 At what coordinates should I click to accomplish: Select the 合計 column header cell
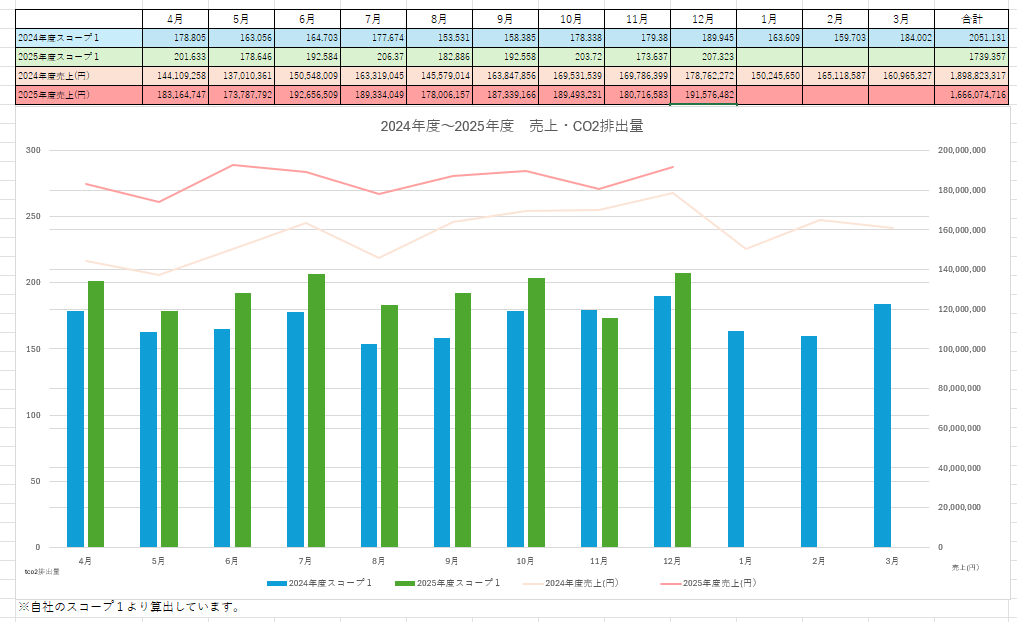point(972,18)
